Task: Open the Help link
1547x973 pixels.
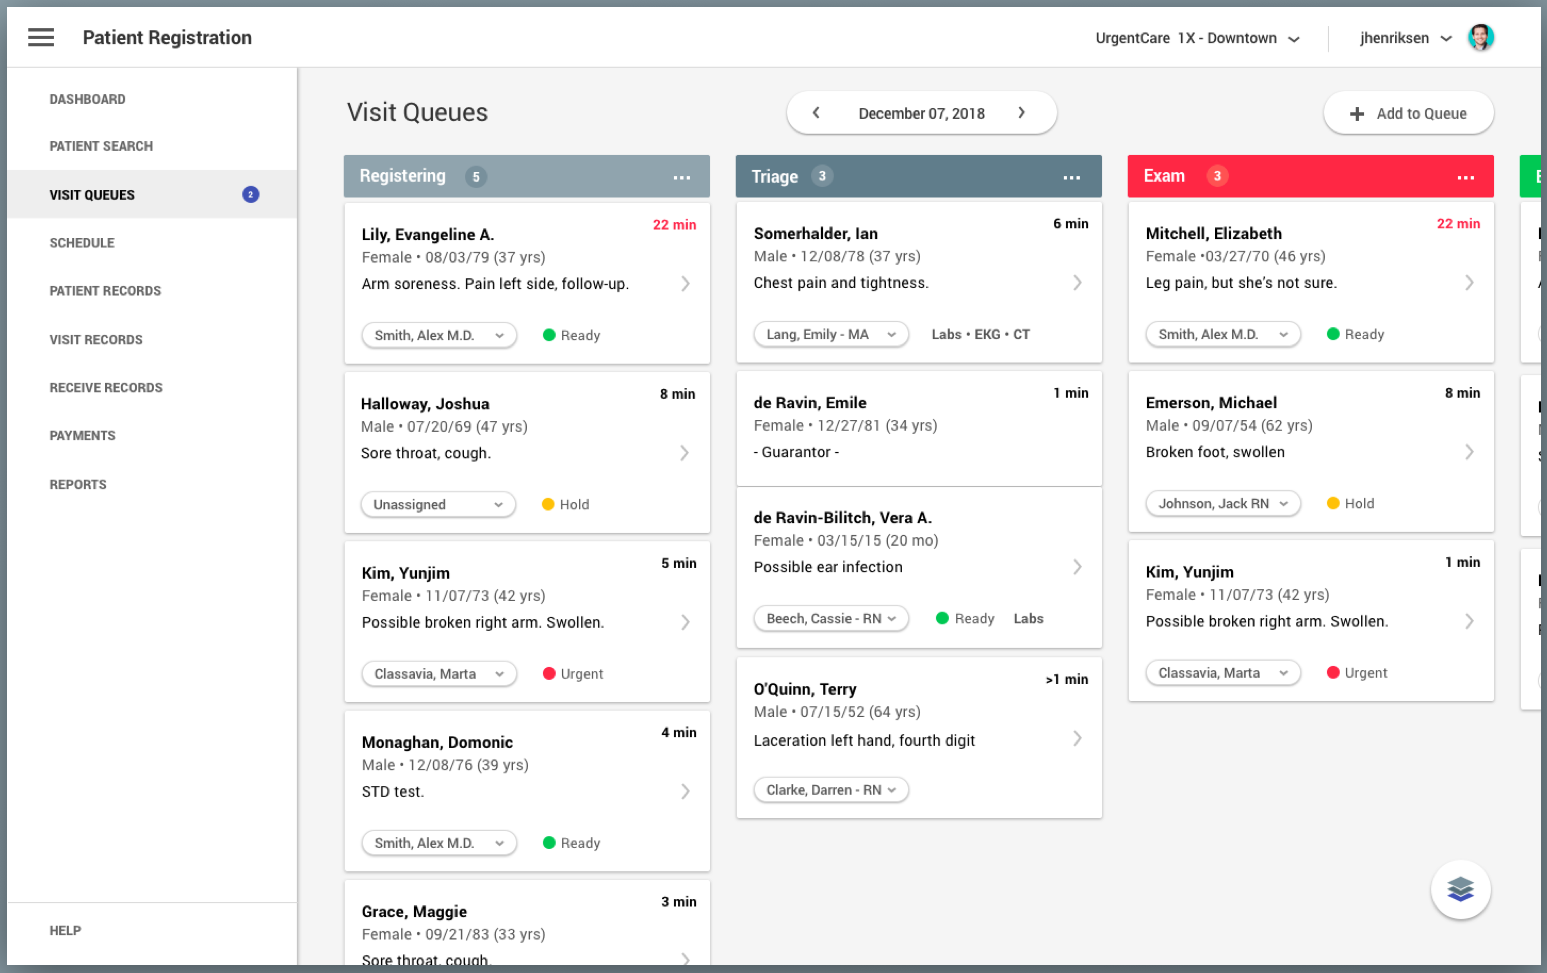Action: [x=65, y=931]
